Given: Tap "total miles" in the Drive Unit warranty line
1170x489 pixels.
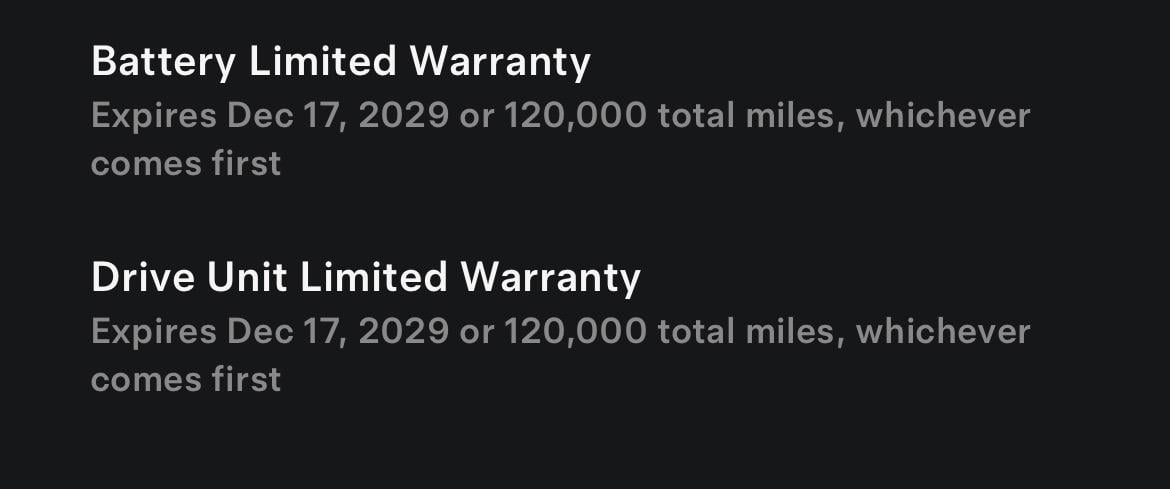Looking at the screenshot, I should click(x=750, y=331).
